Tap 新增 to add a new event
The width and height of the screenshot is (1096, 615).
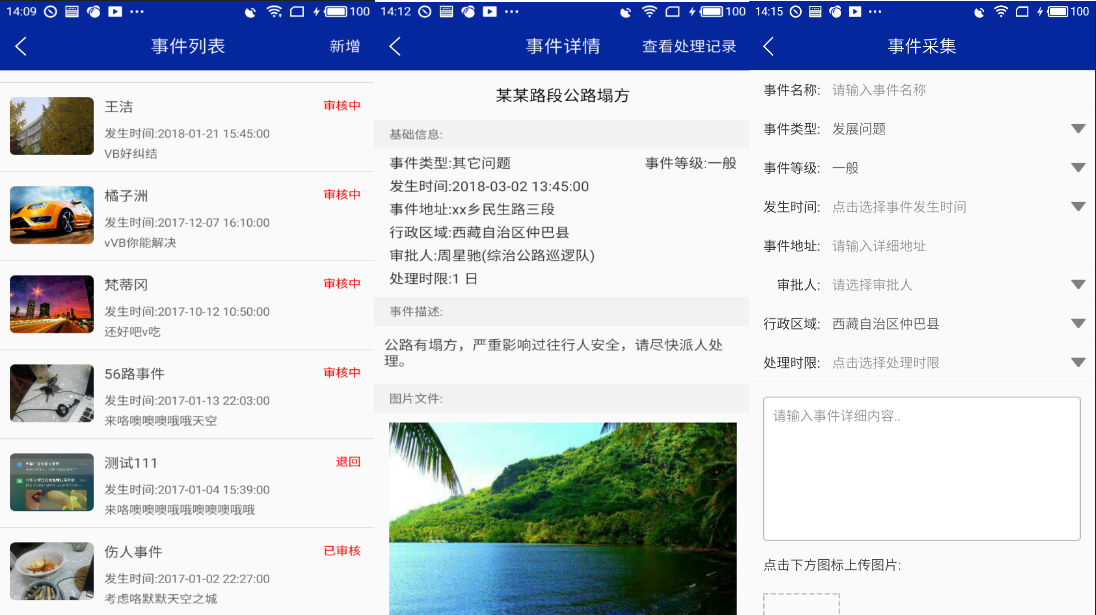(x=345, y=47)
